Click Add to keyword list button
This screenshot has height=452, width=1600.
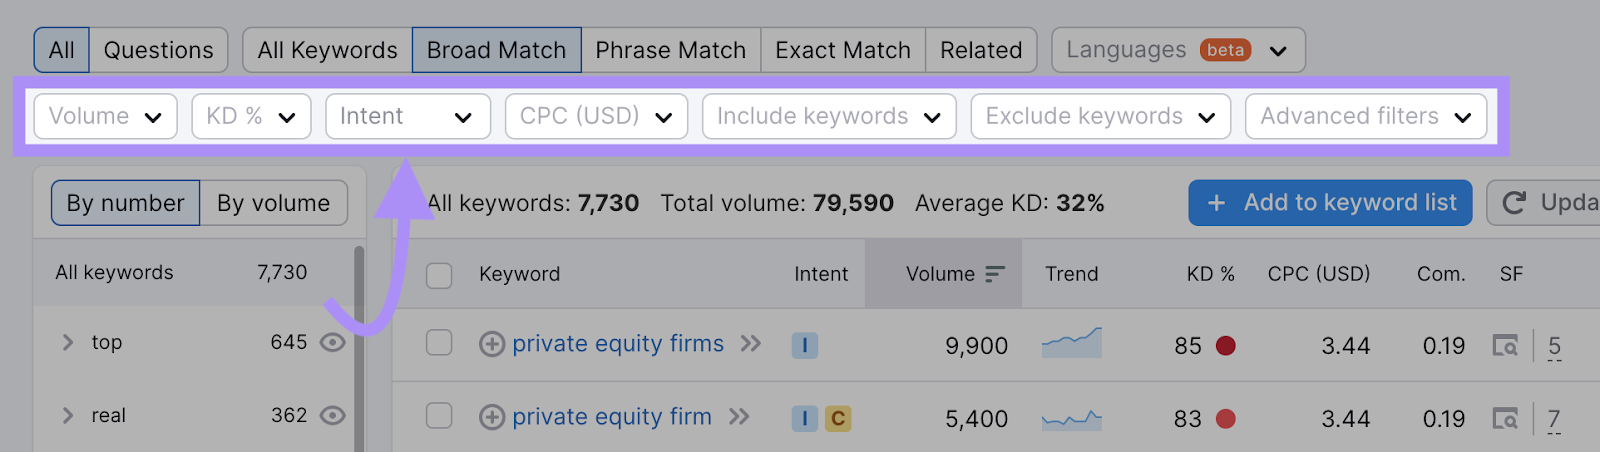tap(1330, 203)
